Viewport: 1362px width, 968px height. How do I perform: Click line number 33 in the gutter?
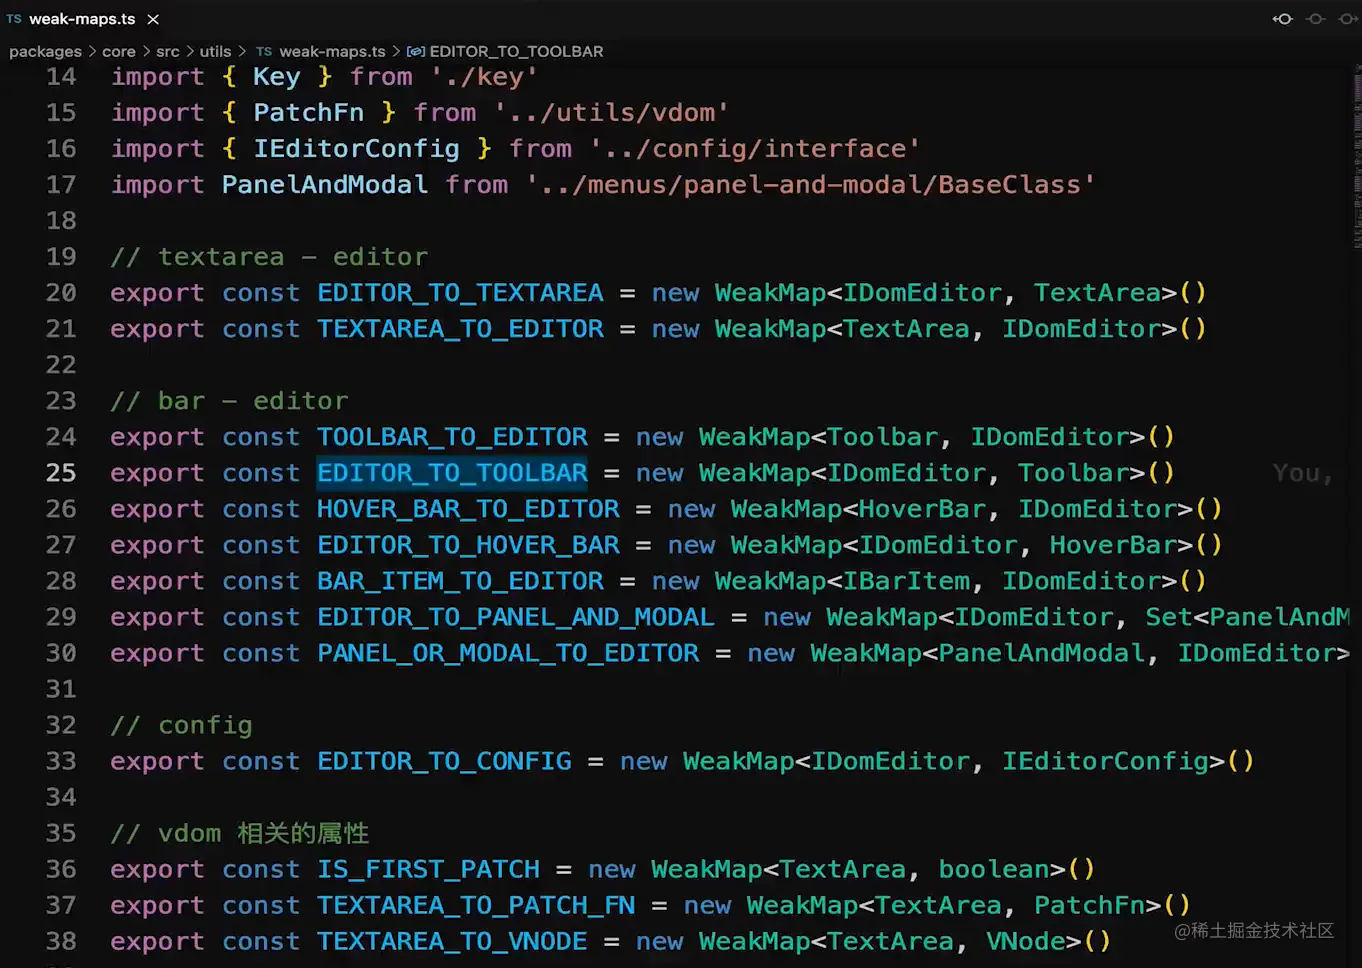(61, 761)
